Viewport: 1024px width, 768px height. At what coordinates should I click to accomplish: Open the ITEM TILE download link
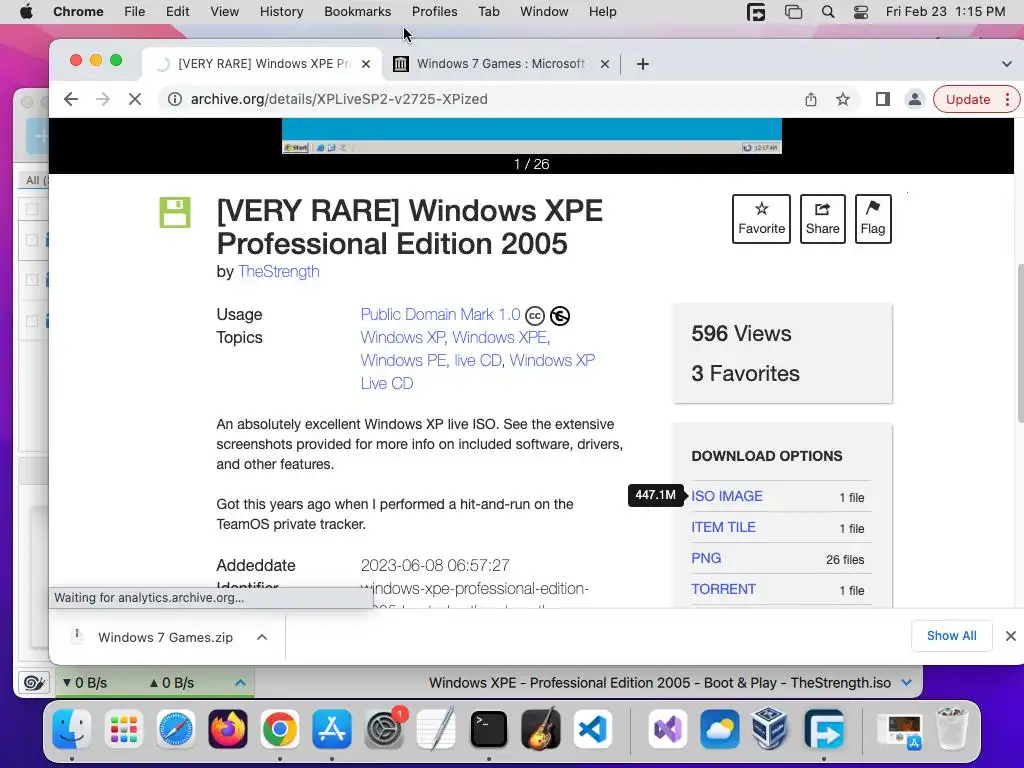click(723, 527)
